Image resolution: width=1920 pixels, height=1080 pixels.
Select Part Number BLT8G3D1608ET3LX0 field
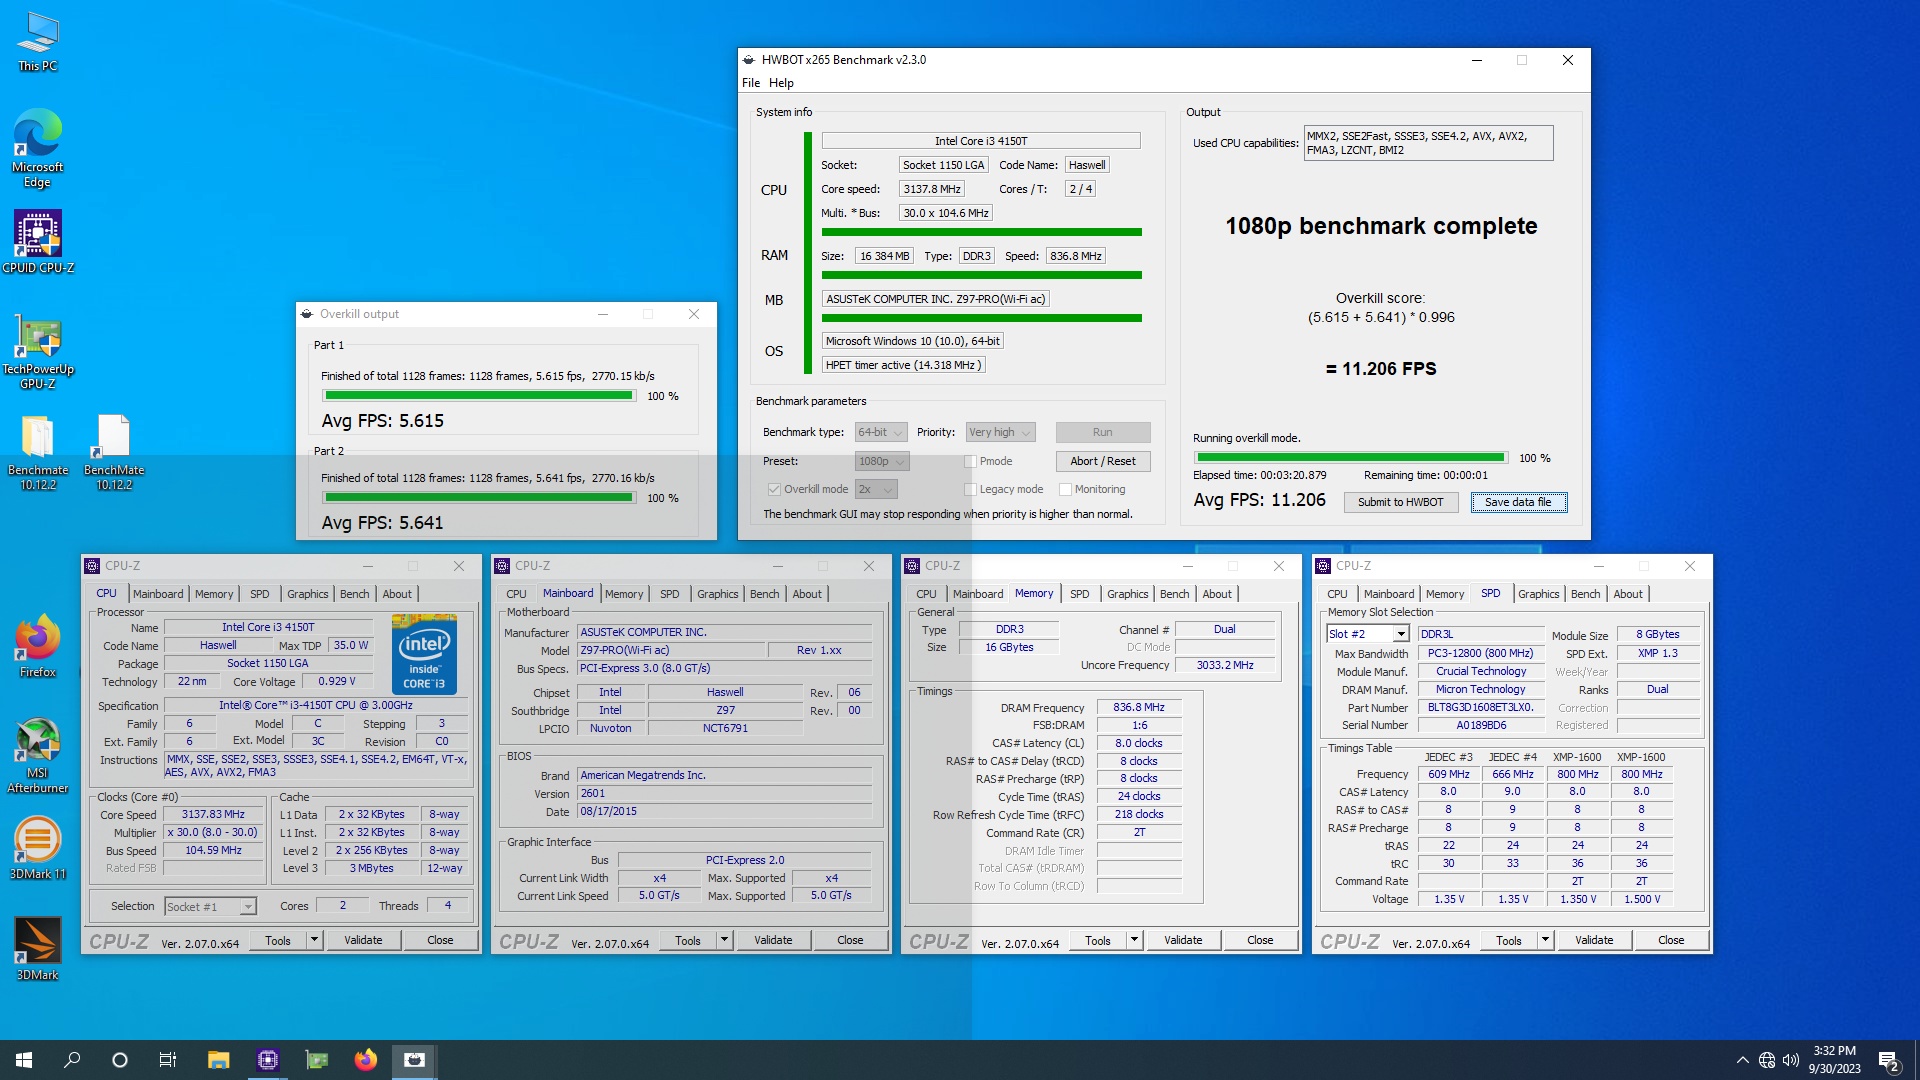point(1480,707)
